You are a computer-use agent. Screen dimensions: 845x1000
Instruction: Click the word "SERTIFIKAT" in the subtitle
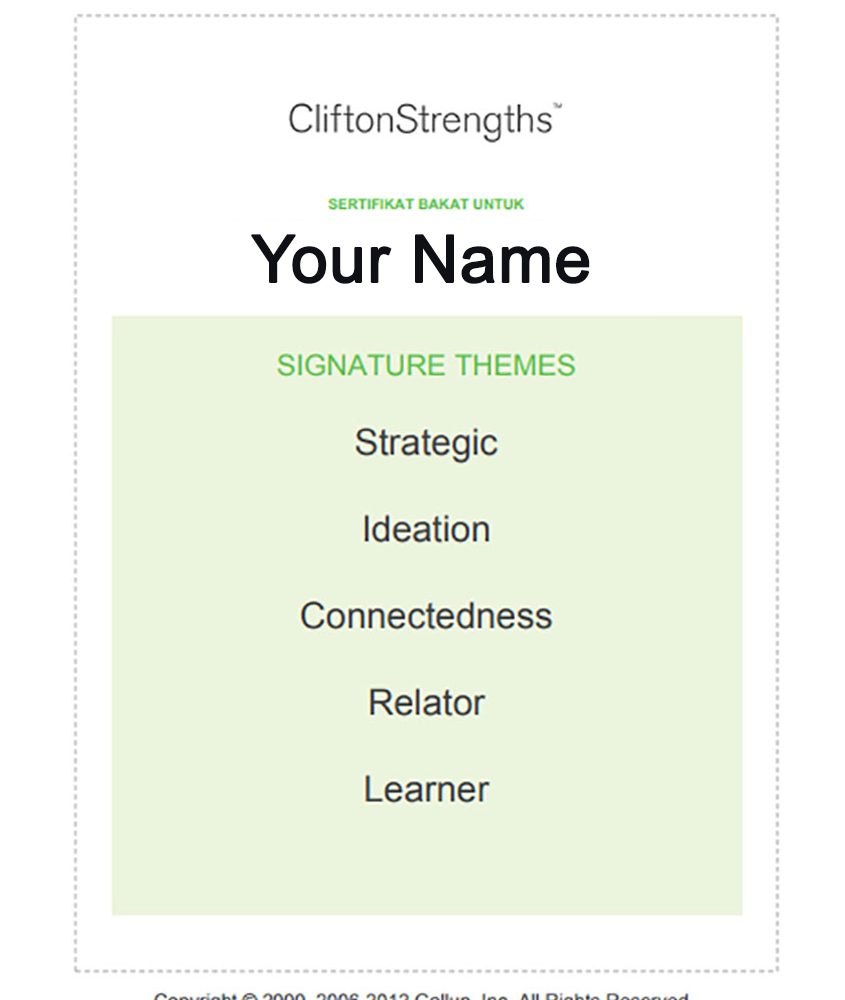pyautogui.click(x=370, y=204)
